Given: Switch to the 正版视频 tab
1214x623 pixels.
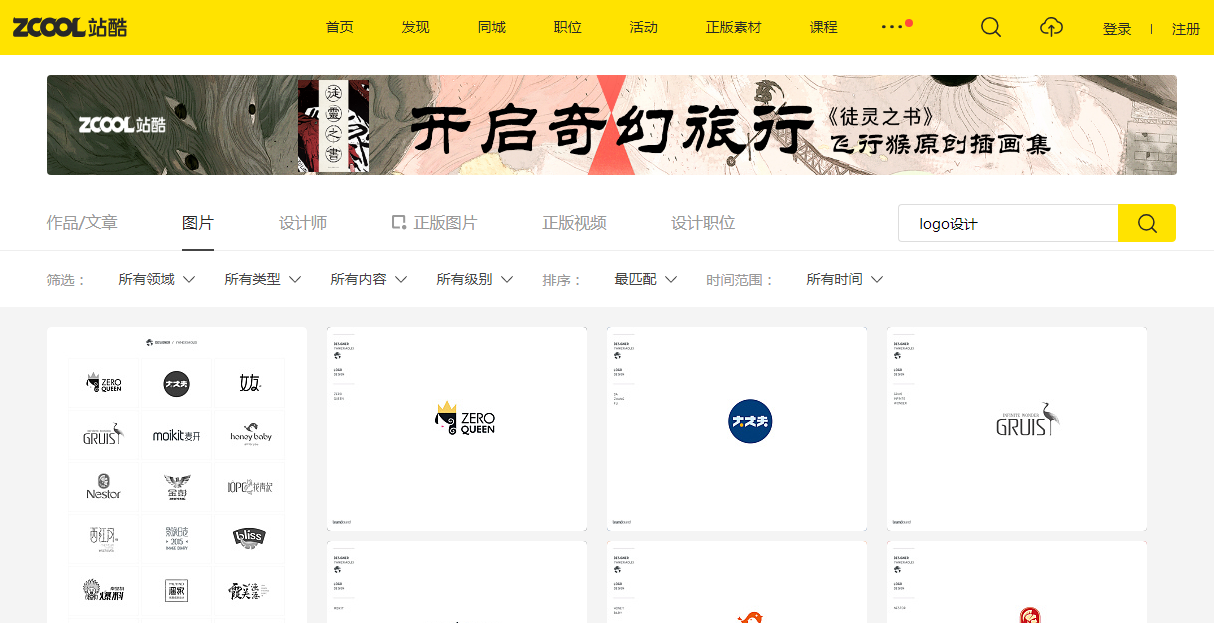Looking at the screenshot, I should click(575, 222).
